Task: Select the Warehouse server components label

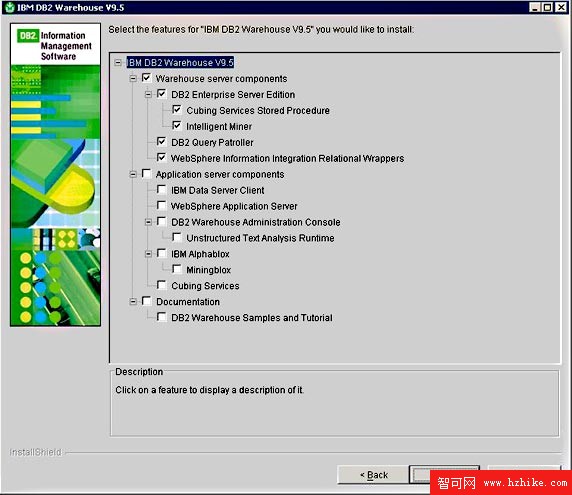Action: (x=221, y=79)
